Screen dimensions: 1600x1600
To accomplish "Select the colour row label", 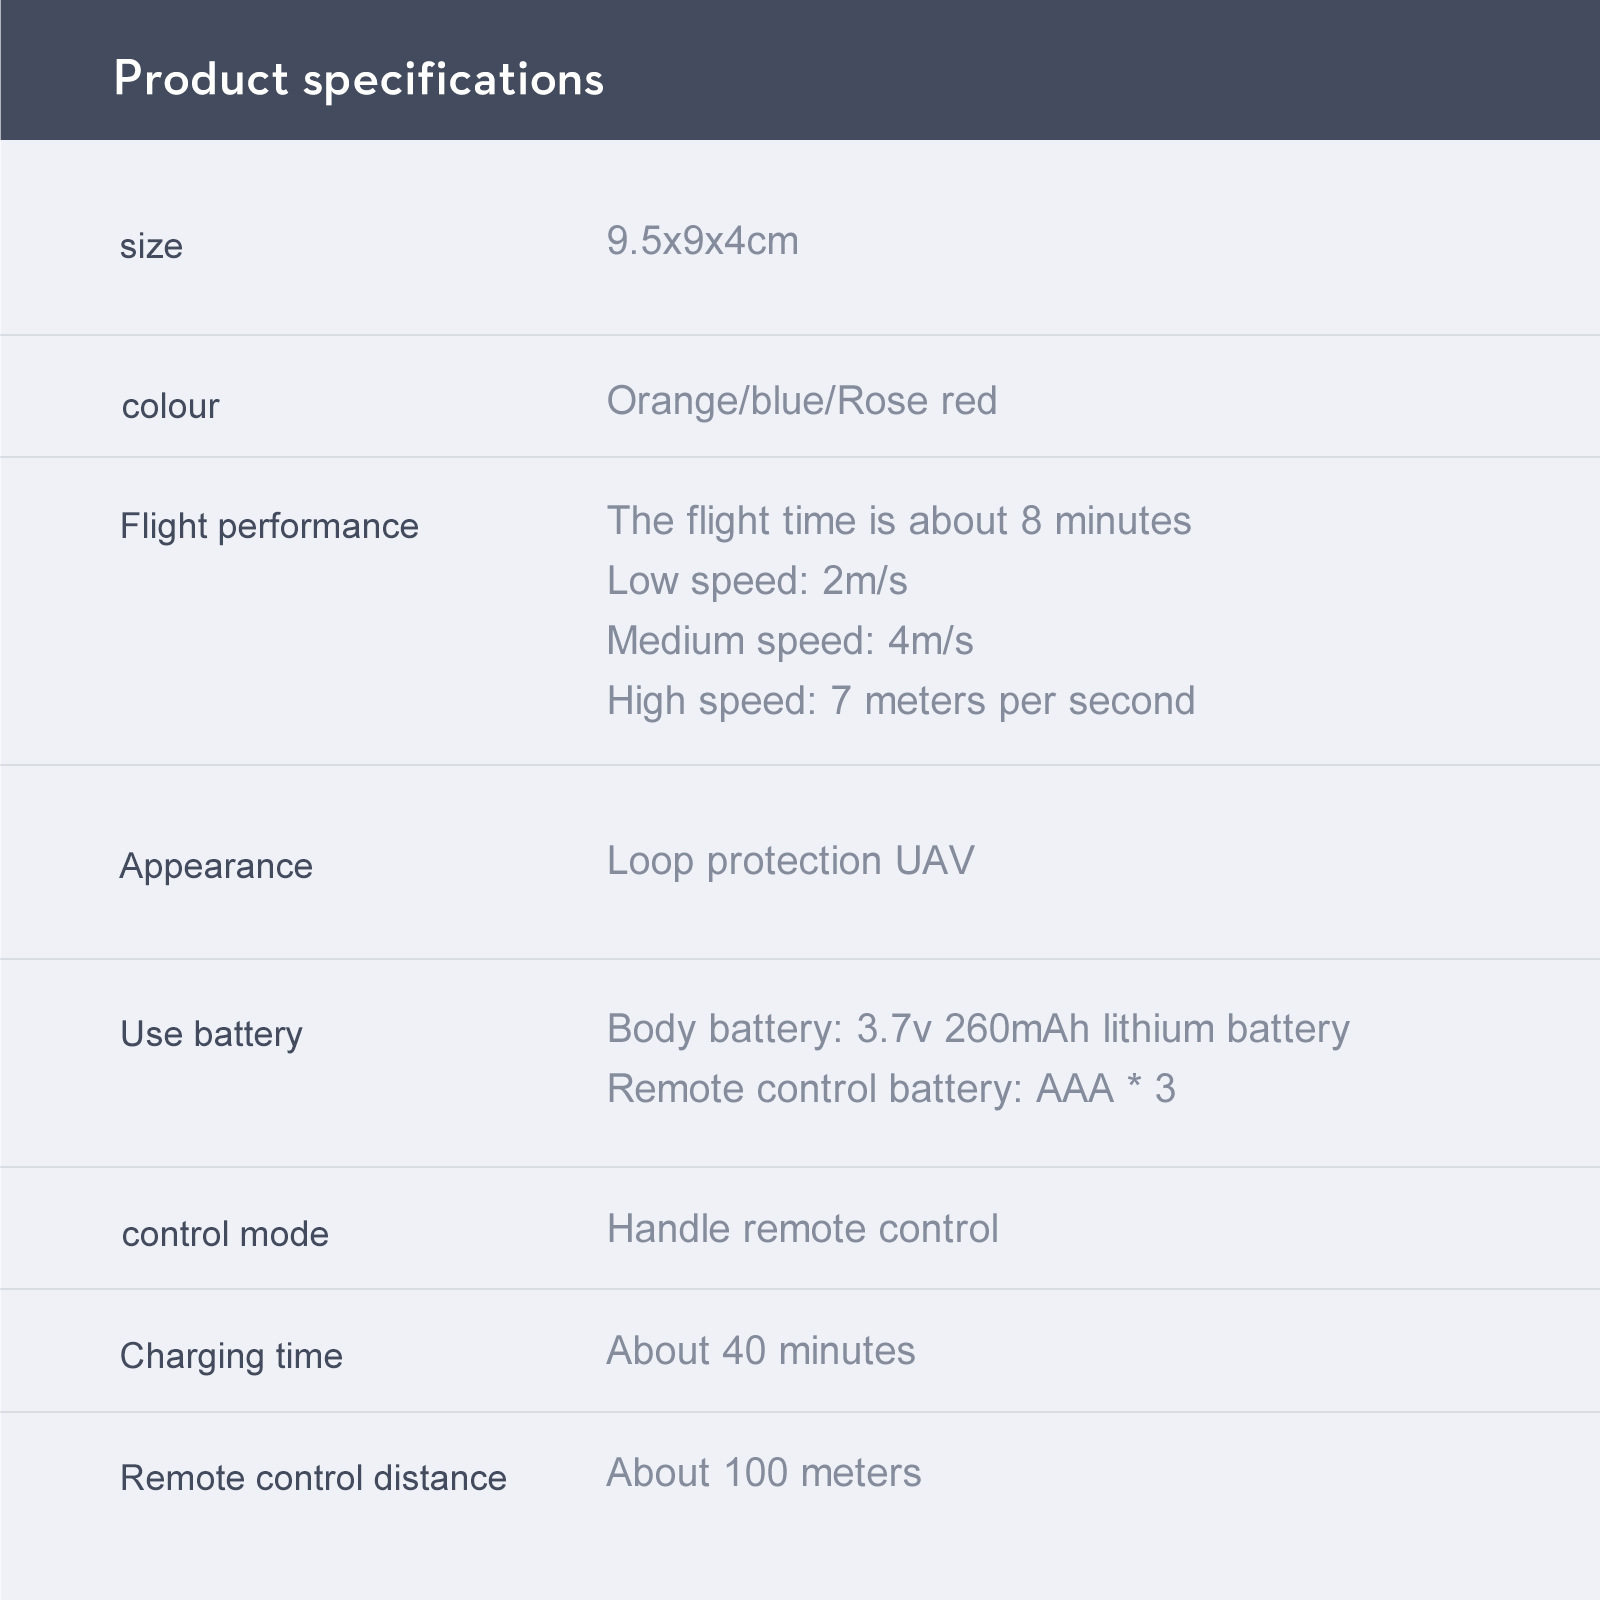I will click(x=170, y=406).
